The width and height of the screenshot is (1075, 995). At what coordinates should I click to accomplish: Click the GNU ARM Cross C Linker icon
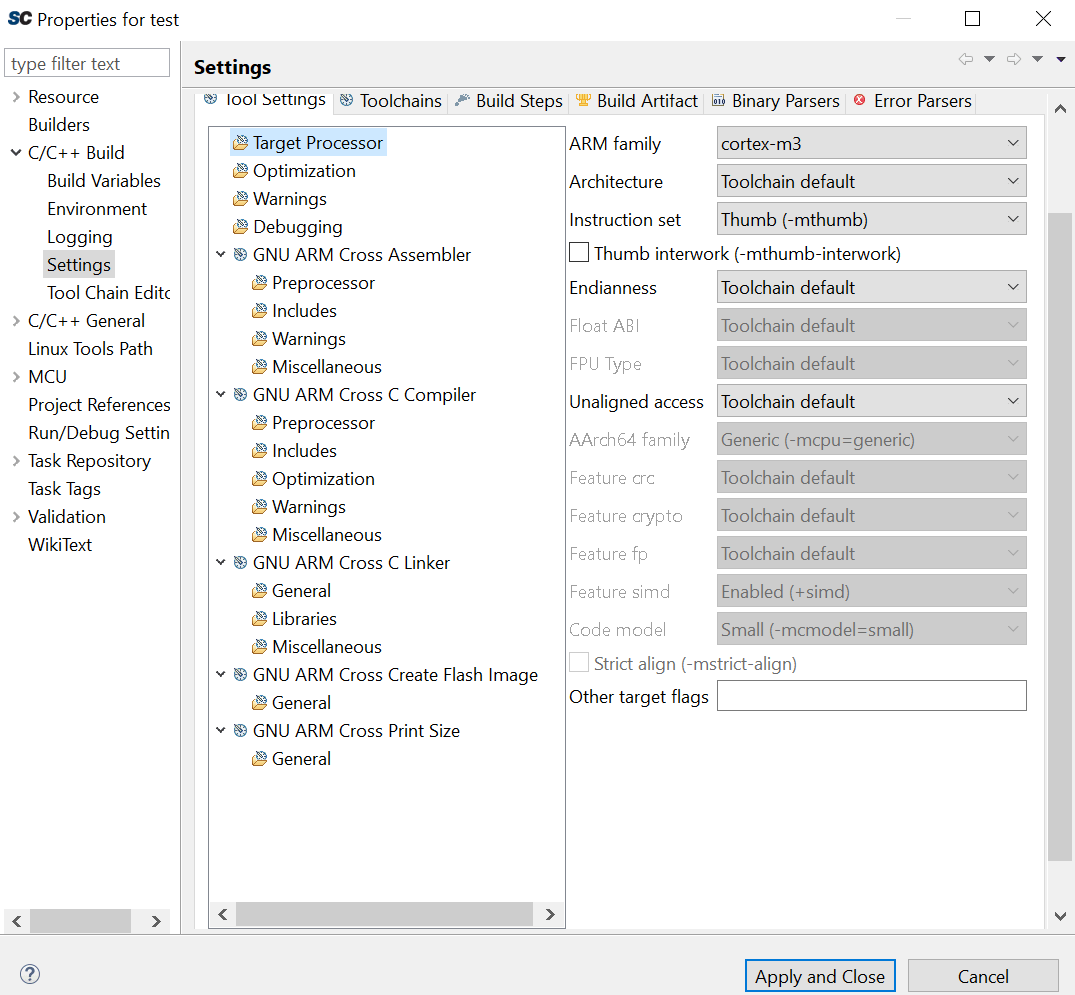tap(240, 563)
